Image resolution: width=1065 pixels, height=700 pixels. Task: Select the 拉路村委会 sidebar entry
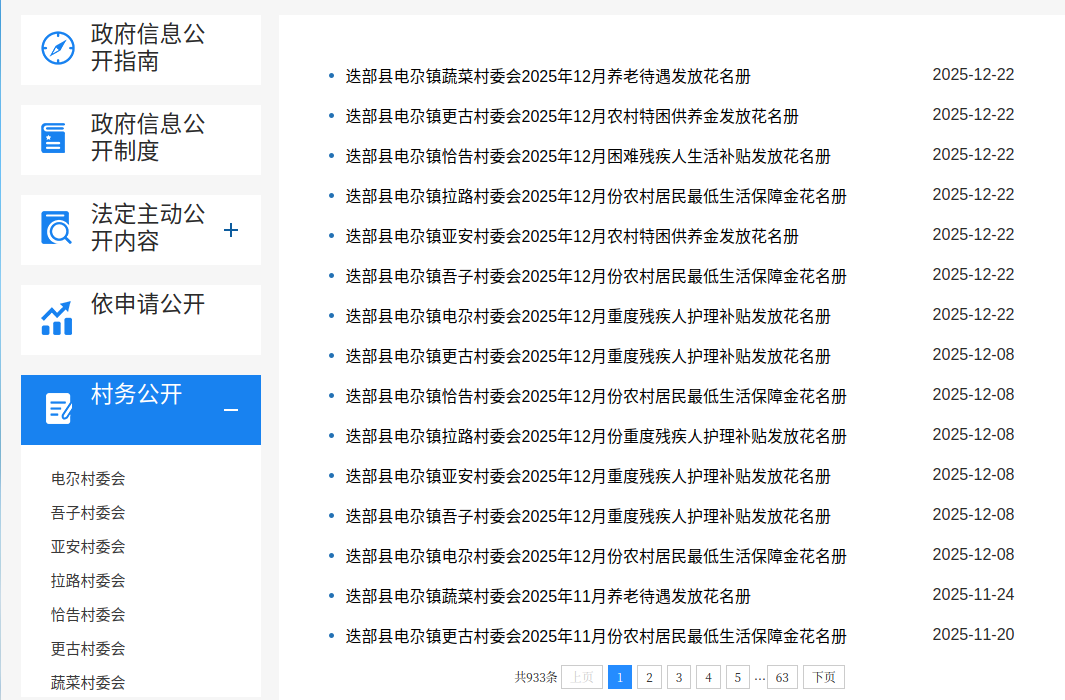tap(88, 581)
